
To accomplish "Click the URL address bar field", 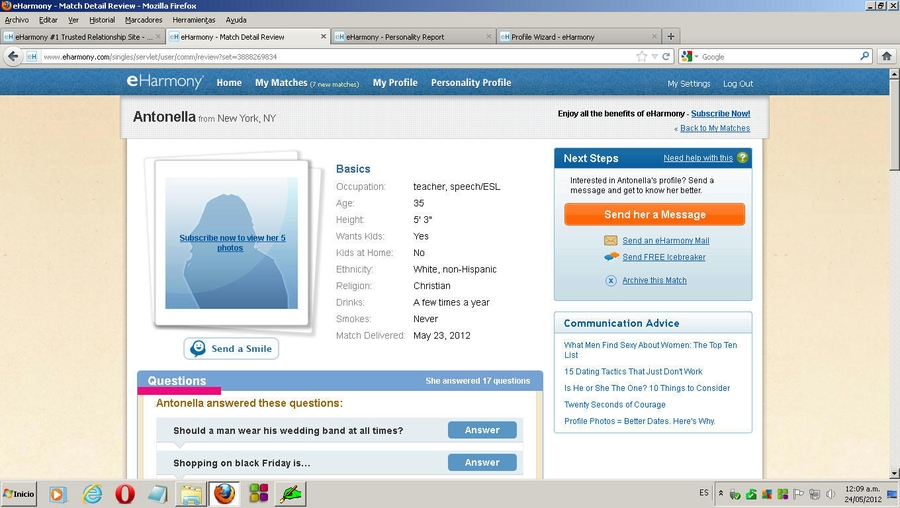I will [x=339, y=56].
